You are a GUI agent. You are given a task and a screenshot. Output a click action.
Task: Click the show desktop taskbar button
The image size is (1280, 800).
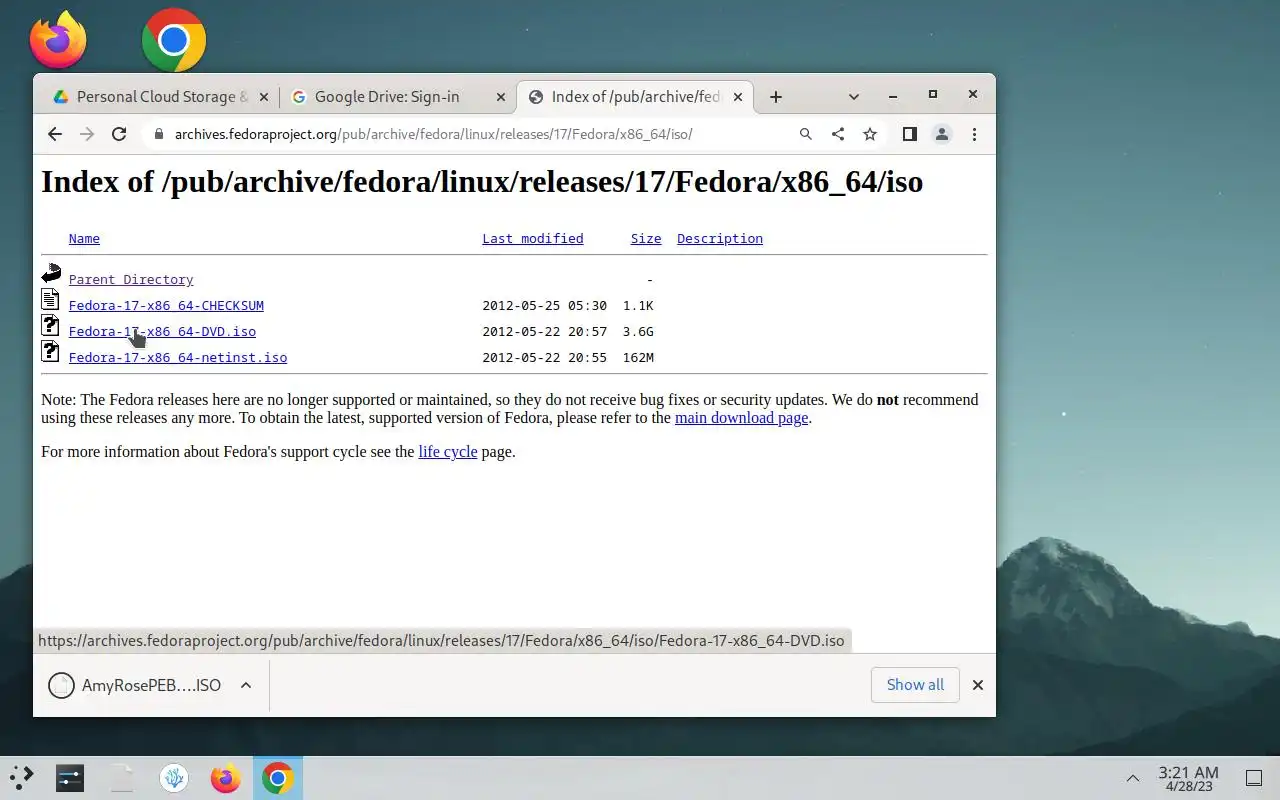[1254, 778]
